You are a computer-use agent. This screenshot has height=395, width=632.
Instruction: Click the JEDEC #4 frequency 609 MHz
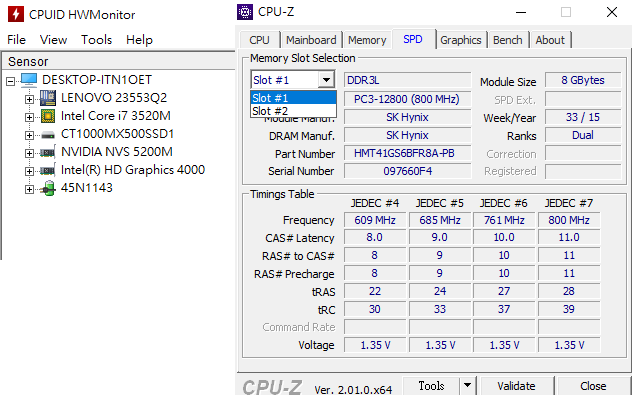click(375, 220)
